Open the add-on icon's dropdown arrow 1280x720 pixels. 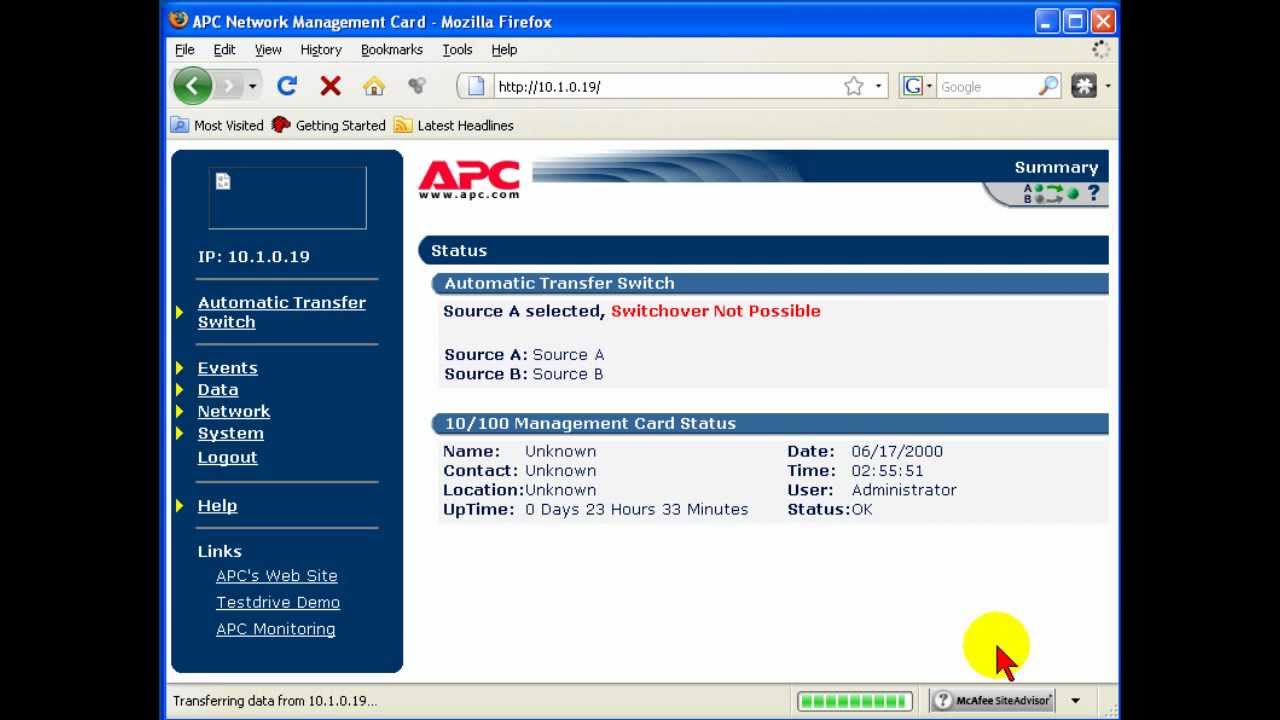pyautogui.click(x=1107, y=86)
